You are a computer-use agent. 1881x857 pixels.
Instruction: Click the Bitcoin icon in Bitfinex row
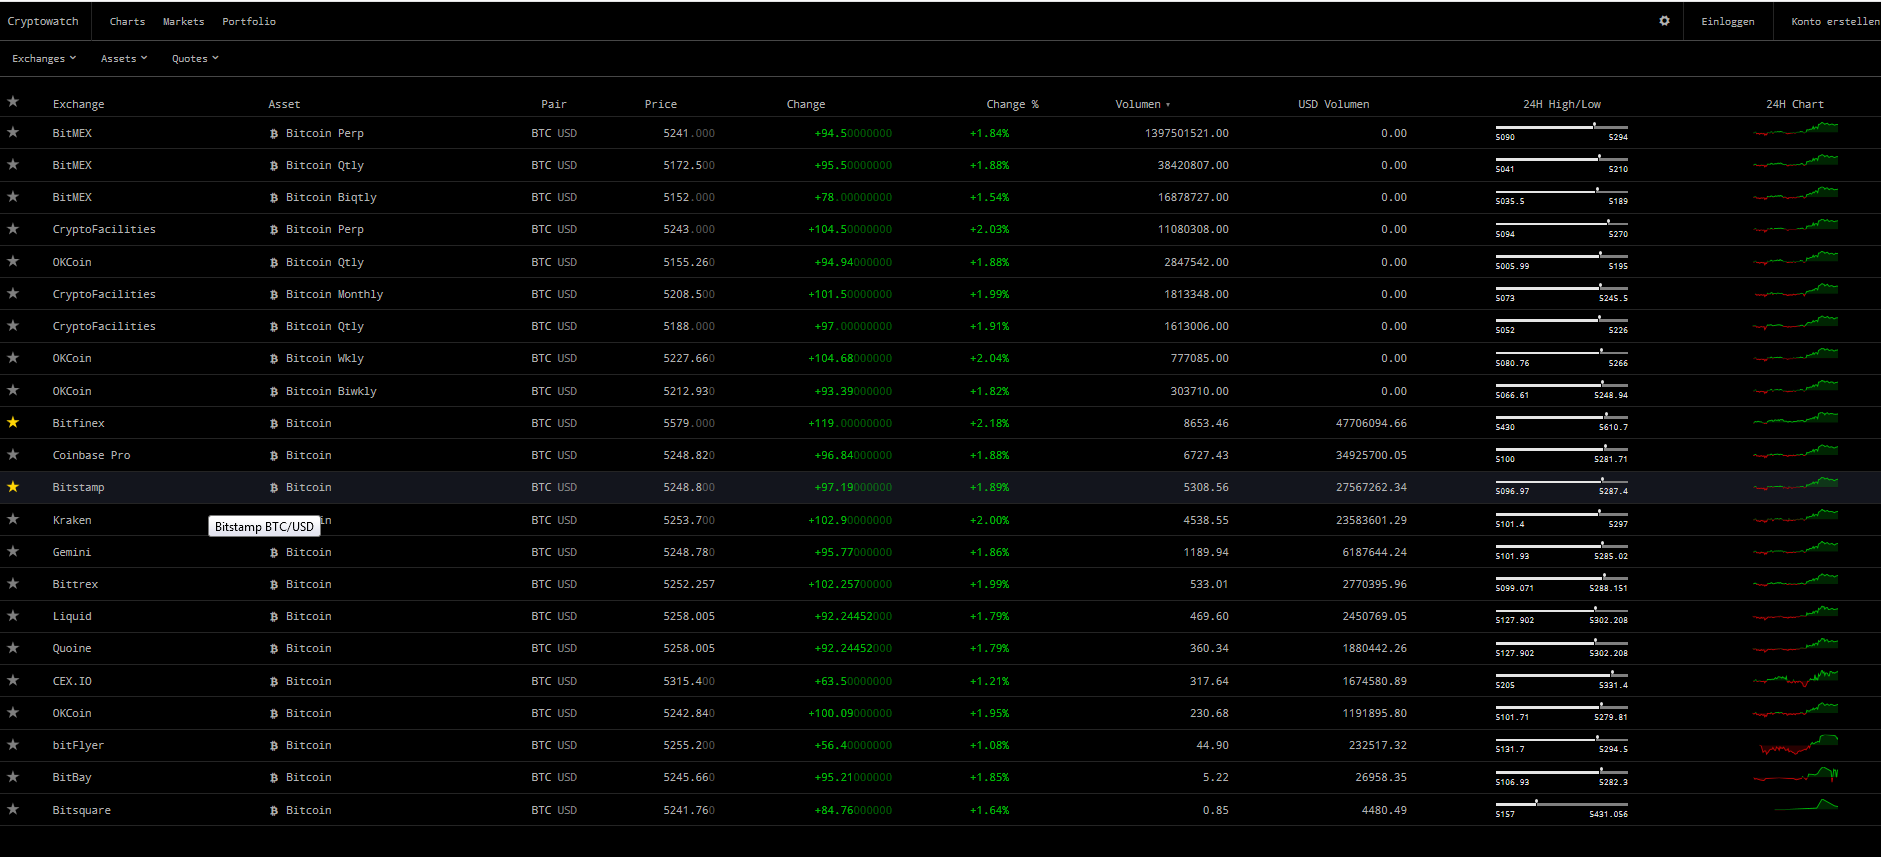click(274, 424)
